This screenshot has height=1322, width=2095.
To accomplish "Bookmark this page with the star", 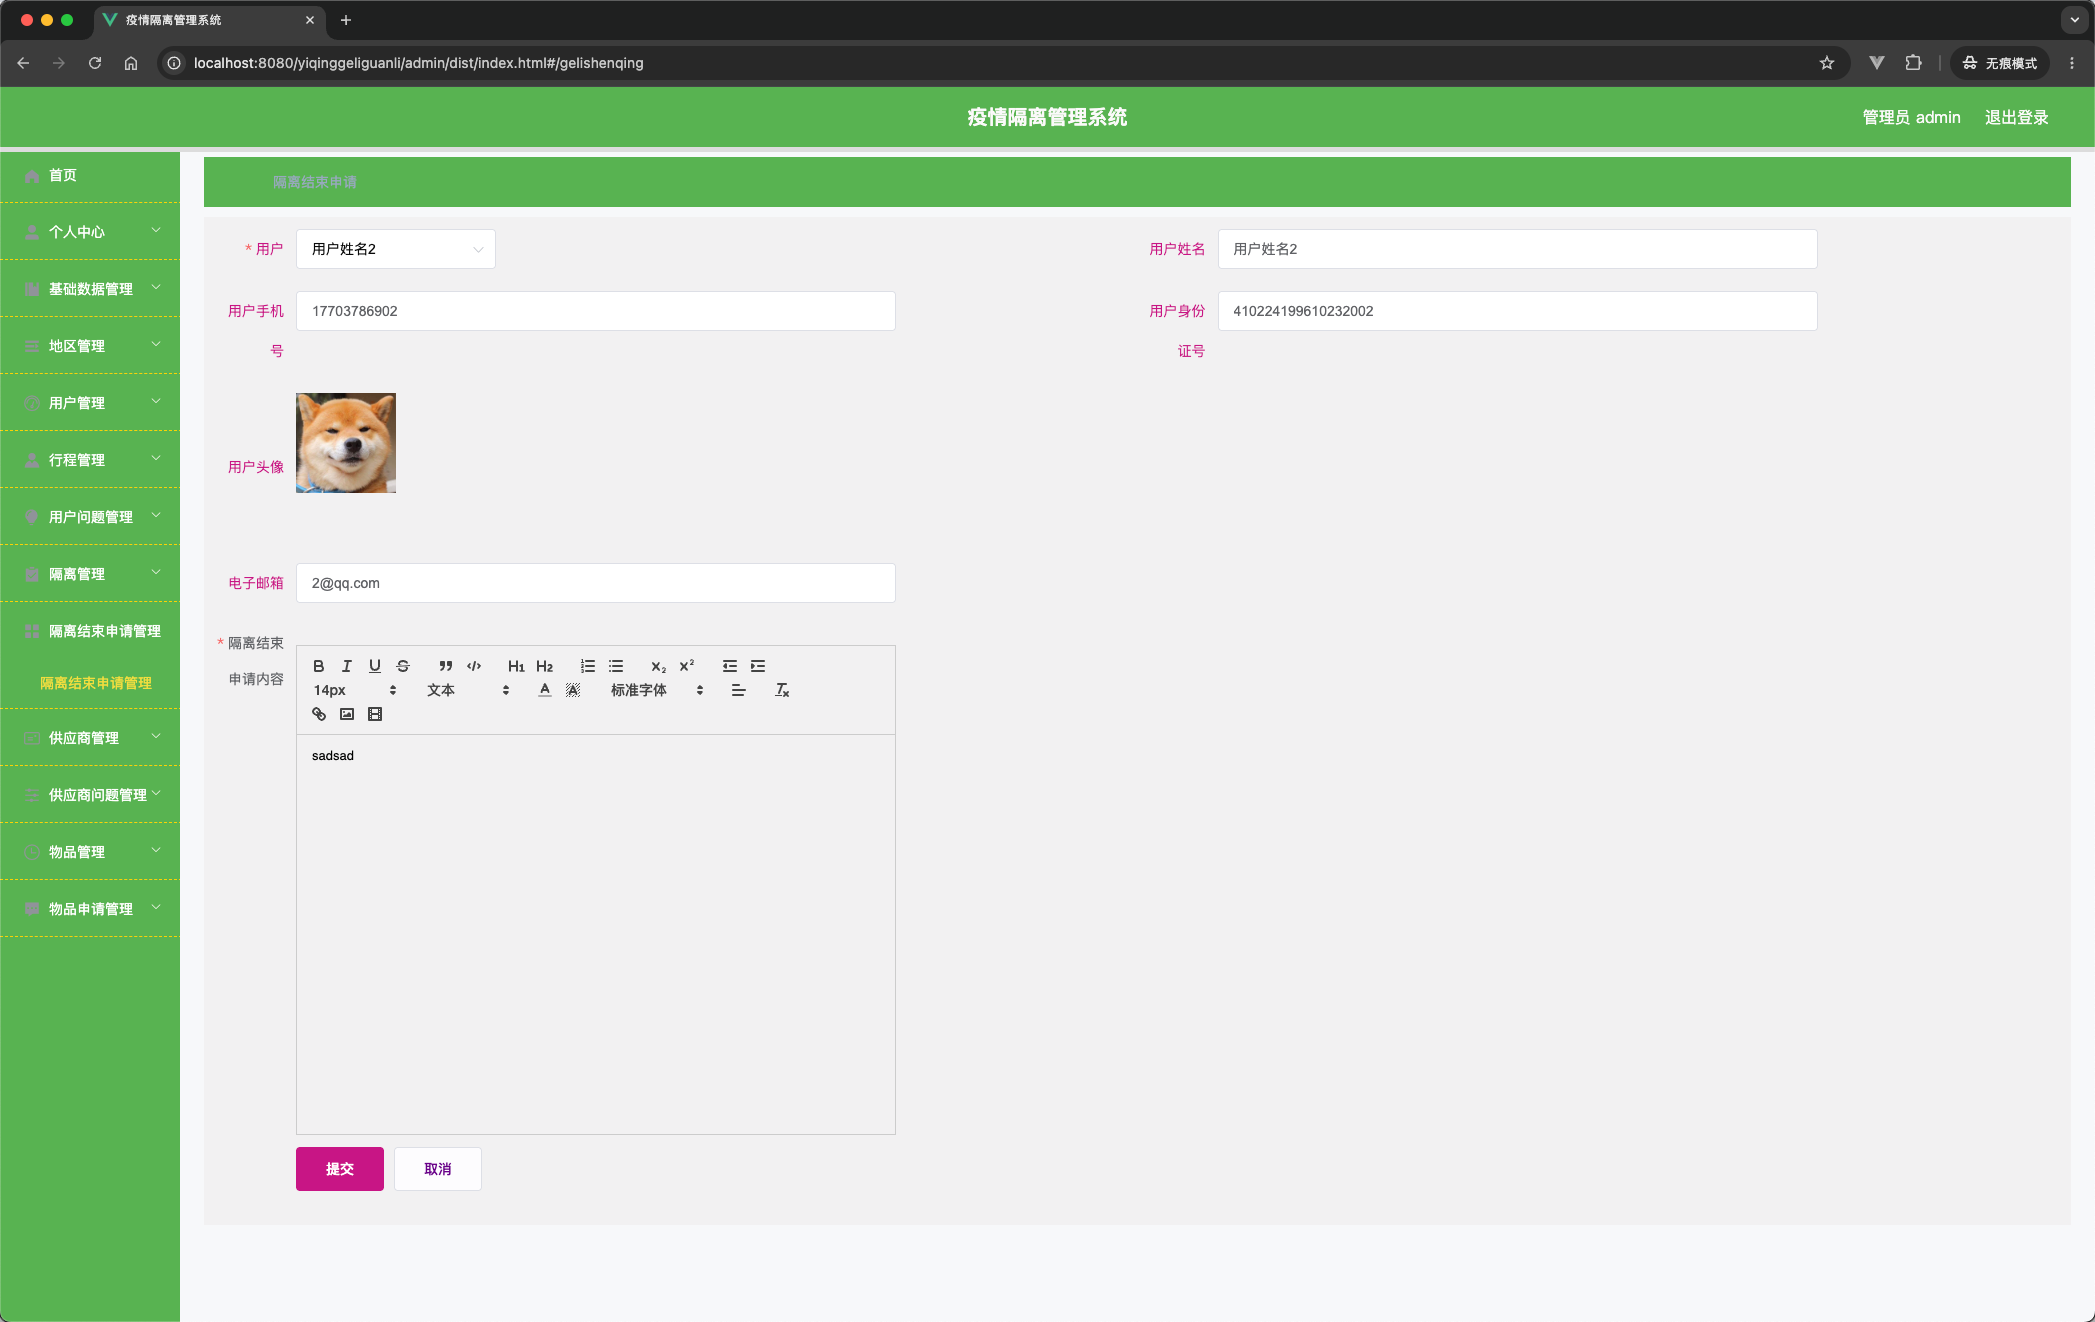I will pos(1827,63).
